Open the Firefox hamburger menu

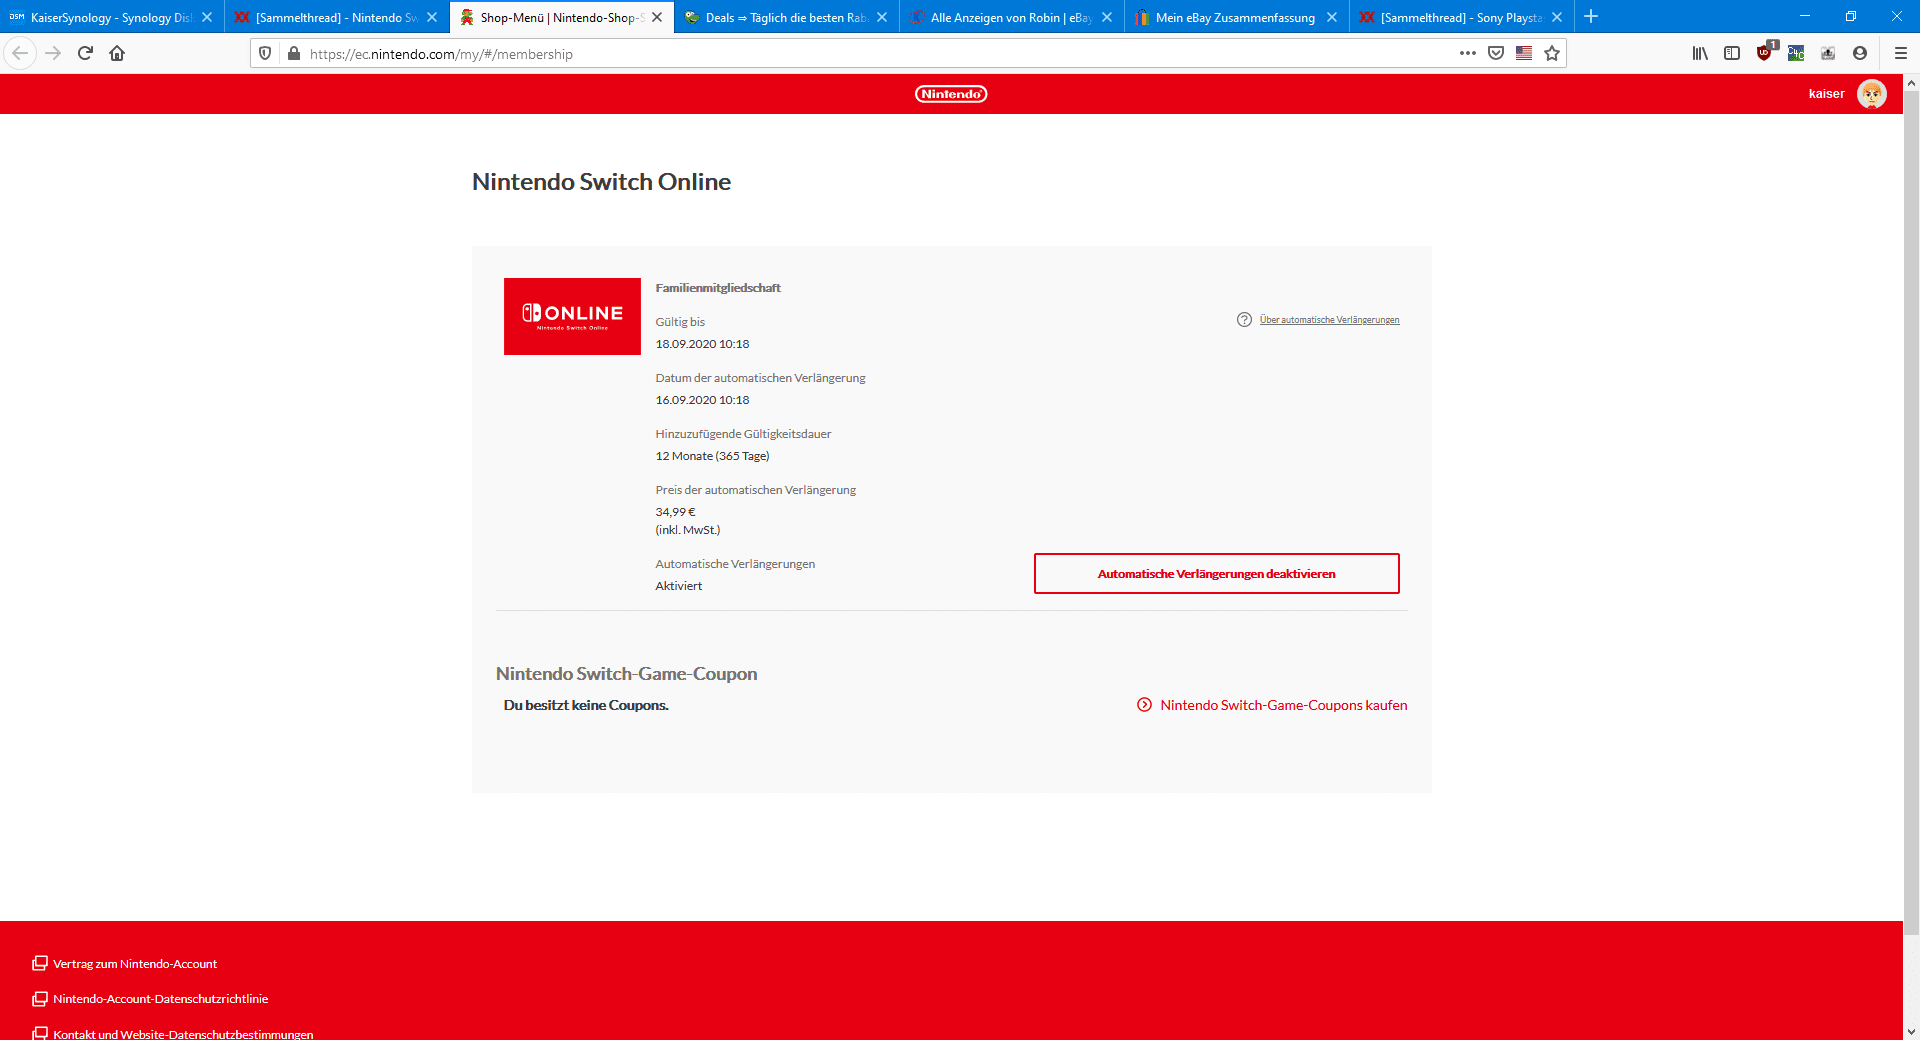[1901, 53]
